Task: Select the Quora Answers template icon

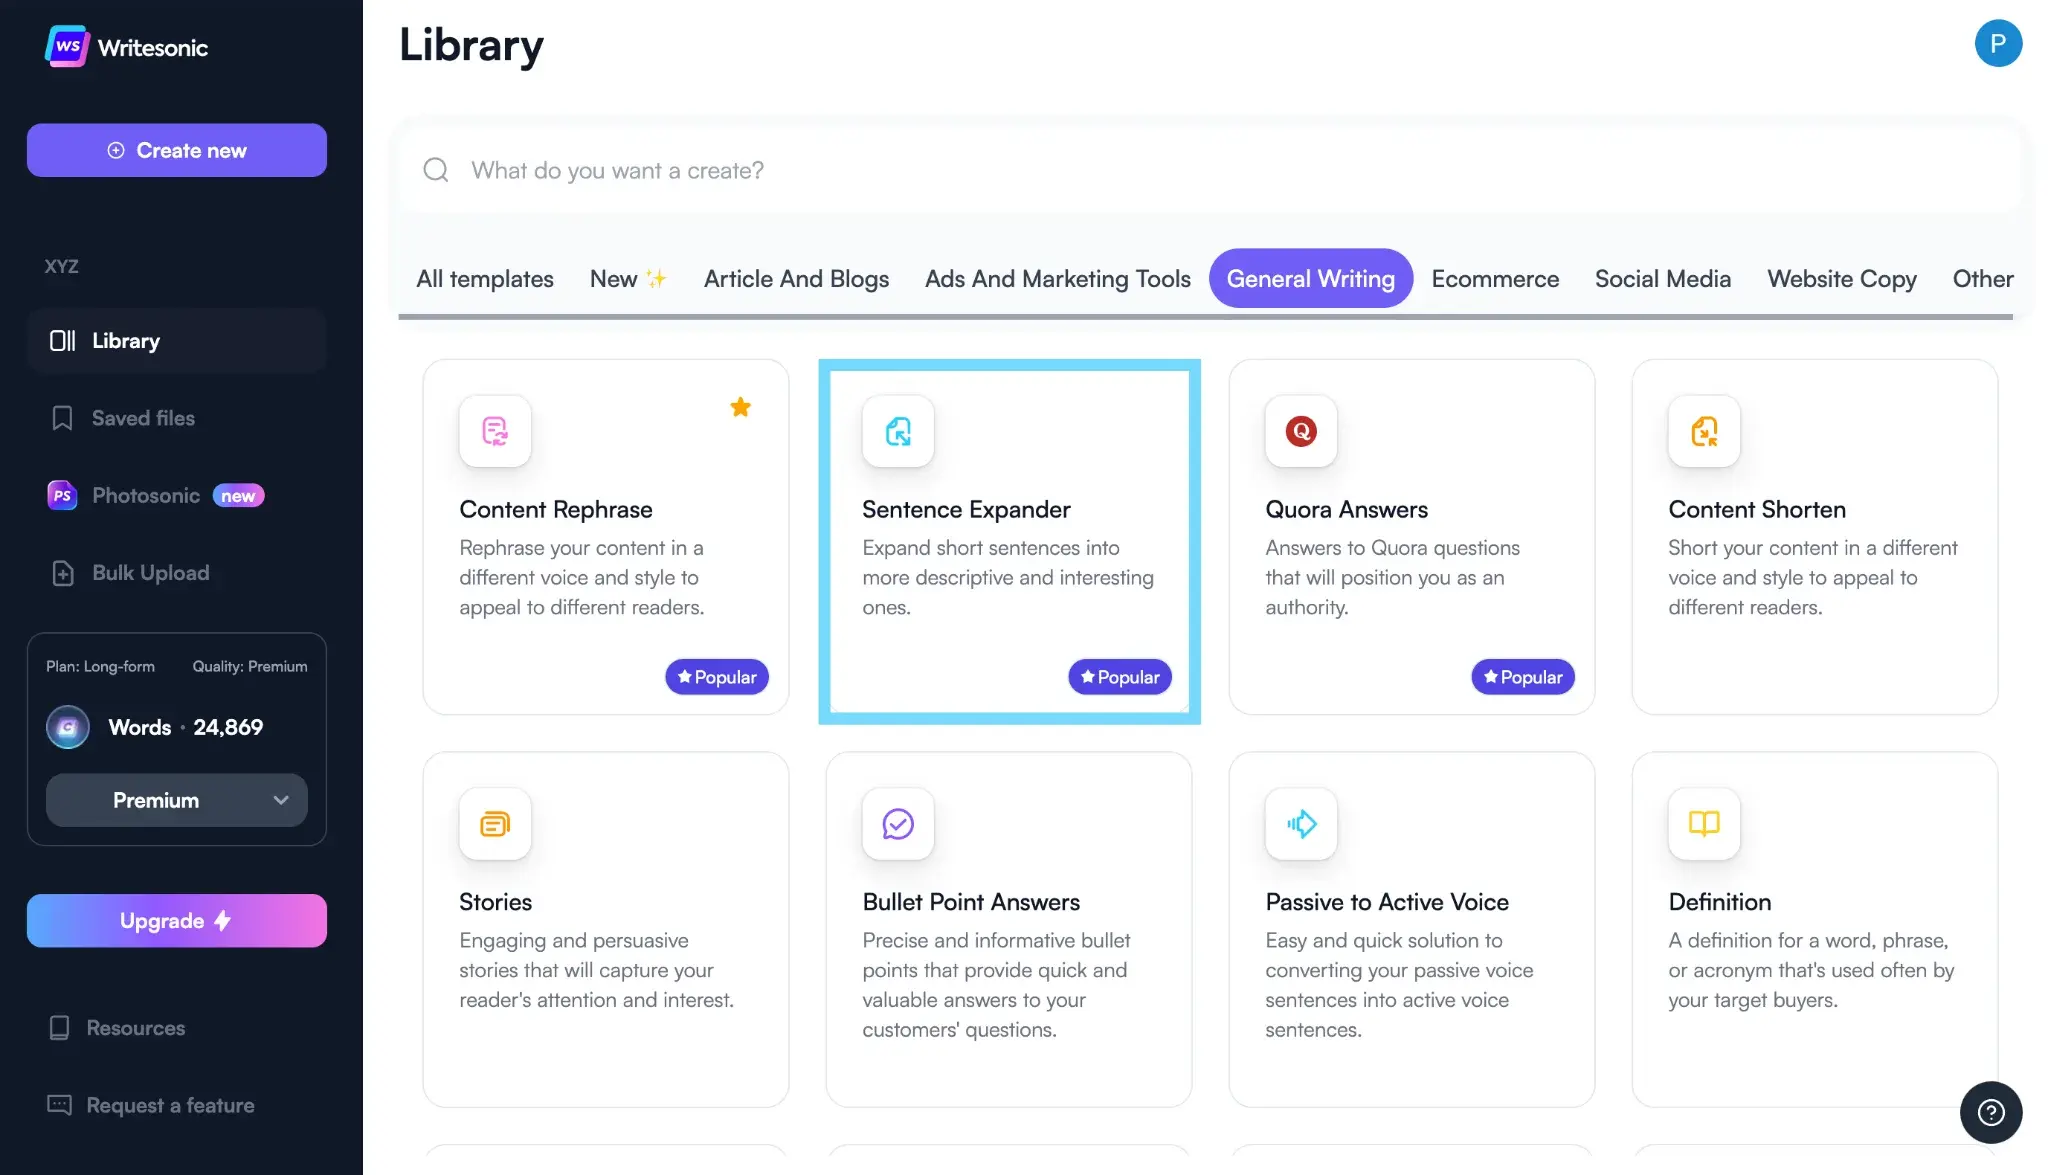Action: pos(1300,432)
